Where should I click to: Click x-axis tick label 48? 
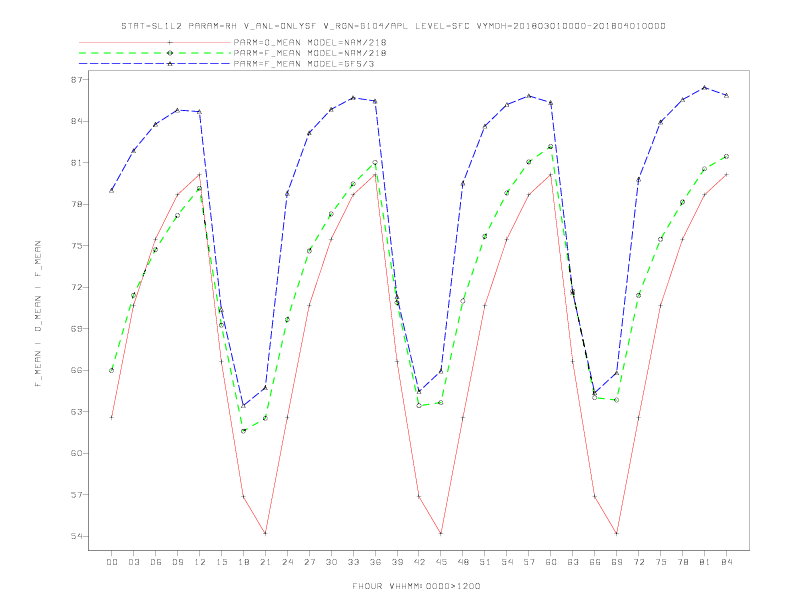[463, 562]
